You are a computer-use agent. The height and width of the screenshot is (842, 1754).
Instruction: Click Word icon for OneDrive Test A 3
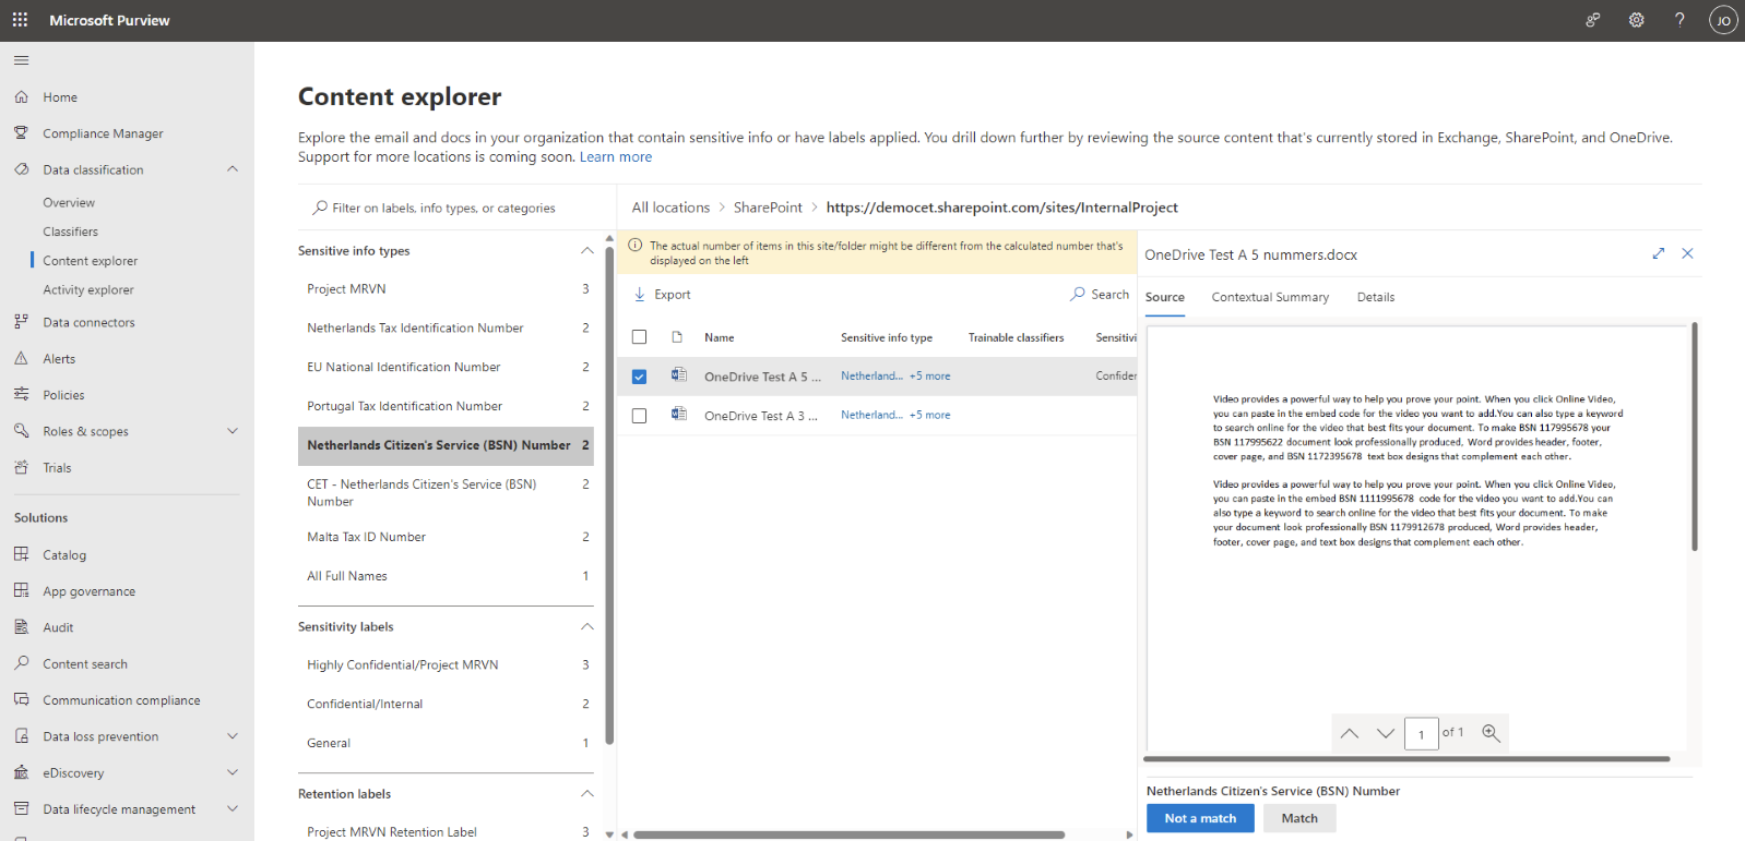coord(679,415)
